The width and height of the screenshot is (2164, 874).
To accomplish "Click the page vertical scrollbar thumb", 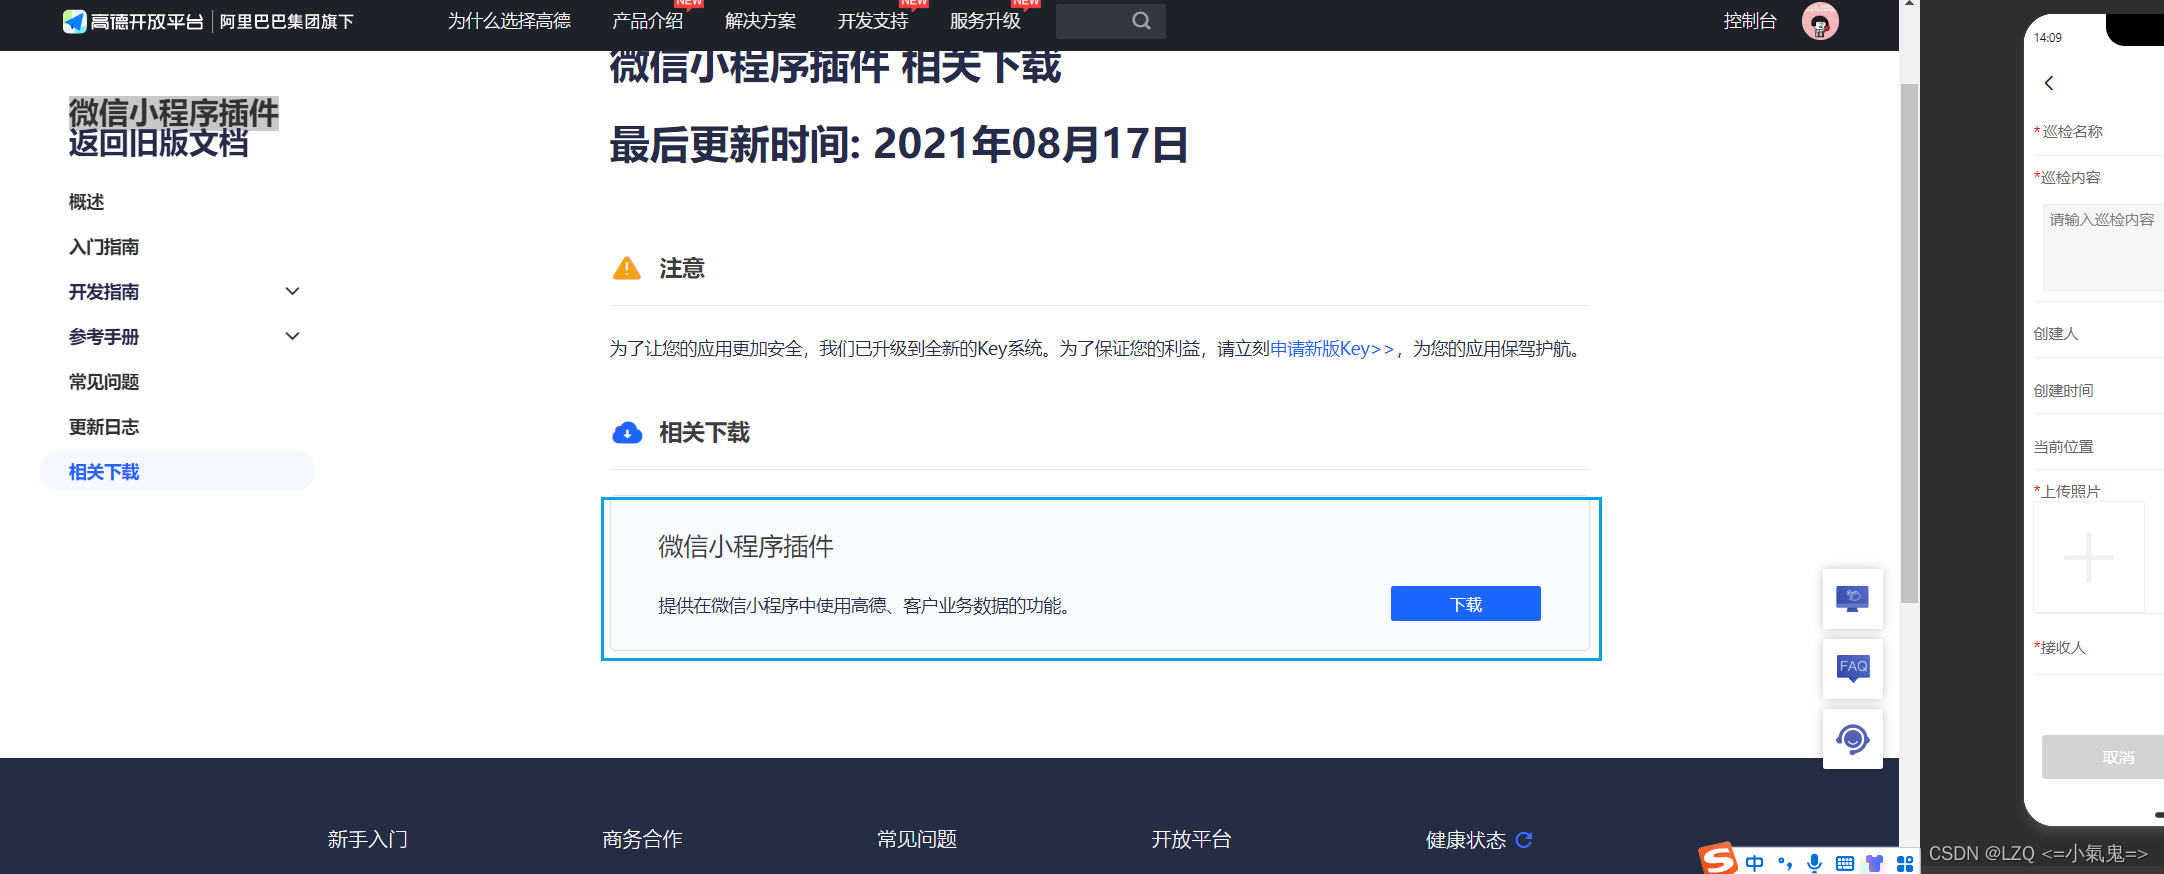I will pos(1909,344).
